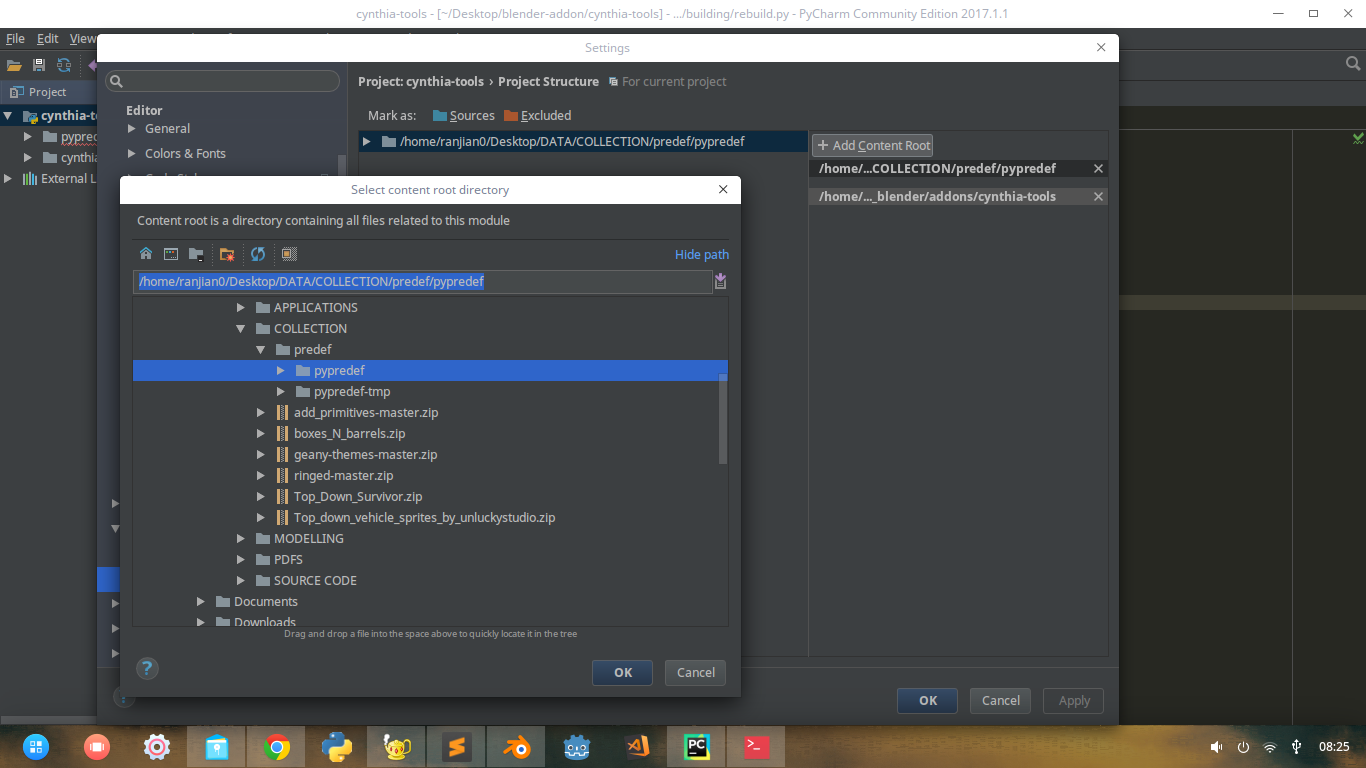Cancel the content root dialog

695,673
